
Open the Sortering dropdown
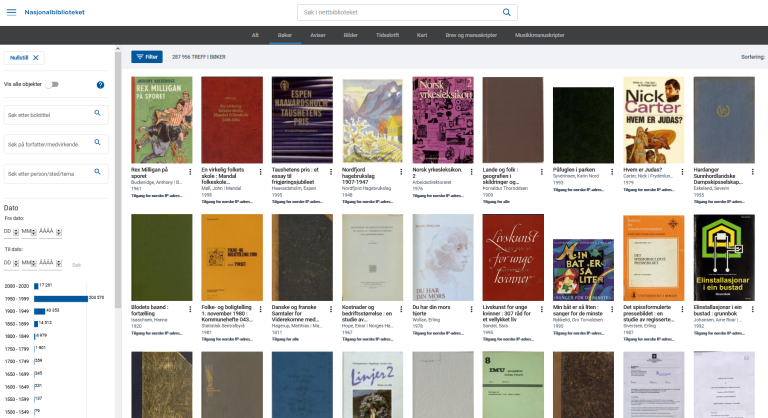coord(753,57)
